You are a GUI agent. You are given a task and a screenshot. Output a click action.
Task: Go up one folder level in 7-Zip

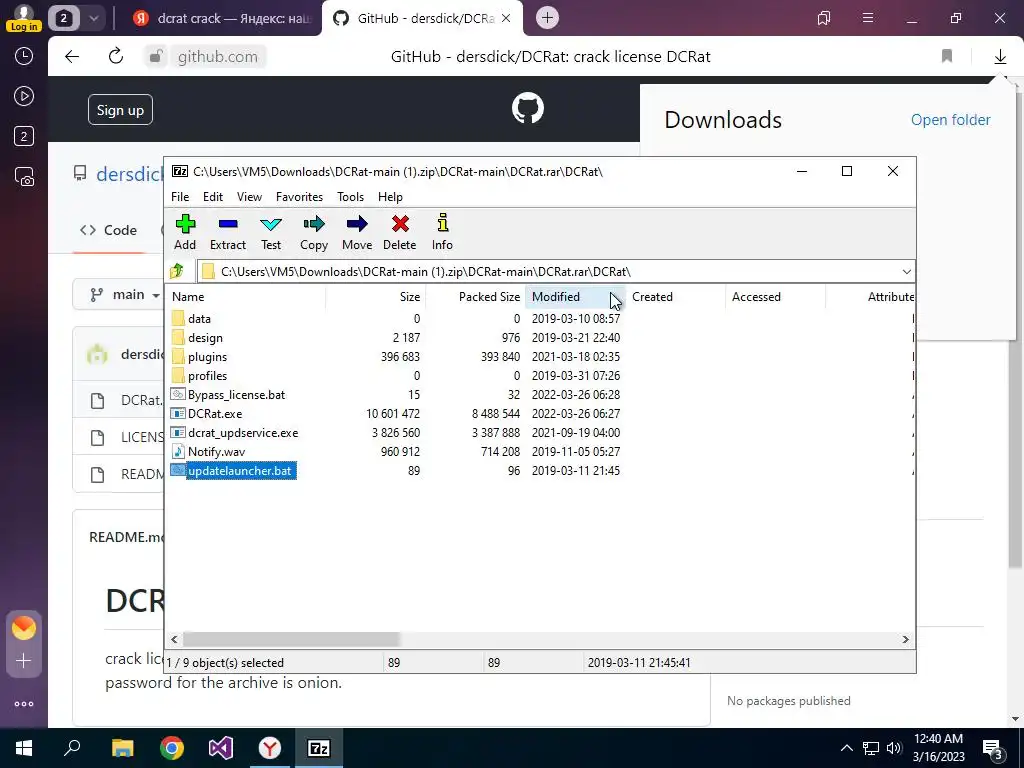tap(177, 271)
